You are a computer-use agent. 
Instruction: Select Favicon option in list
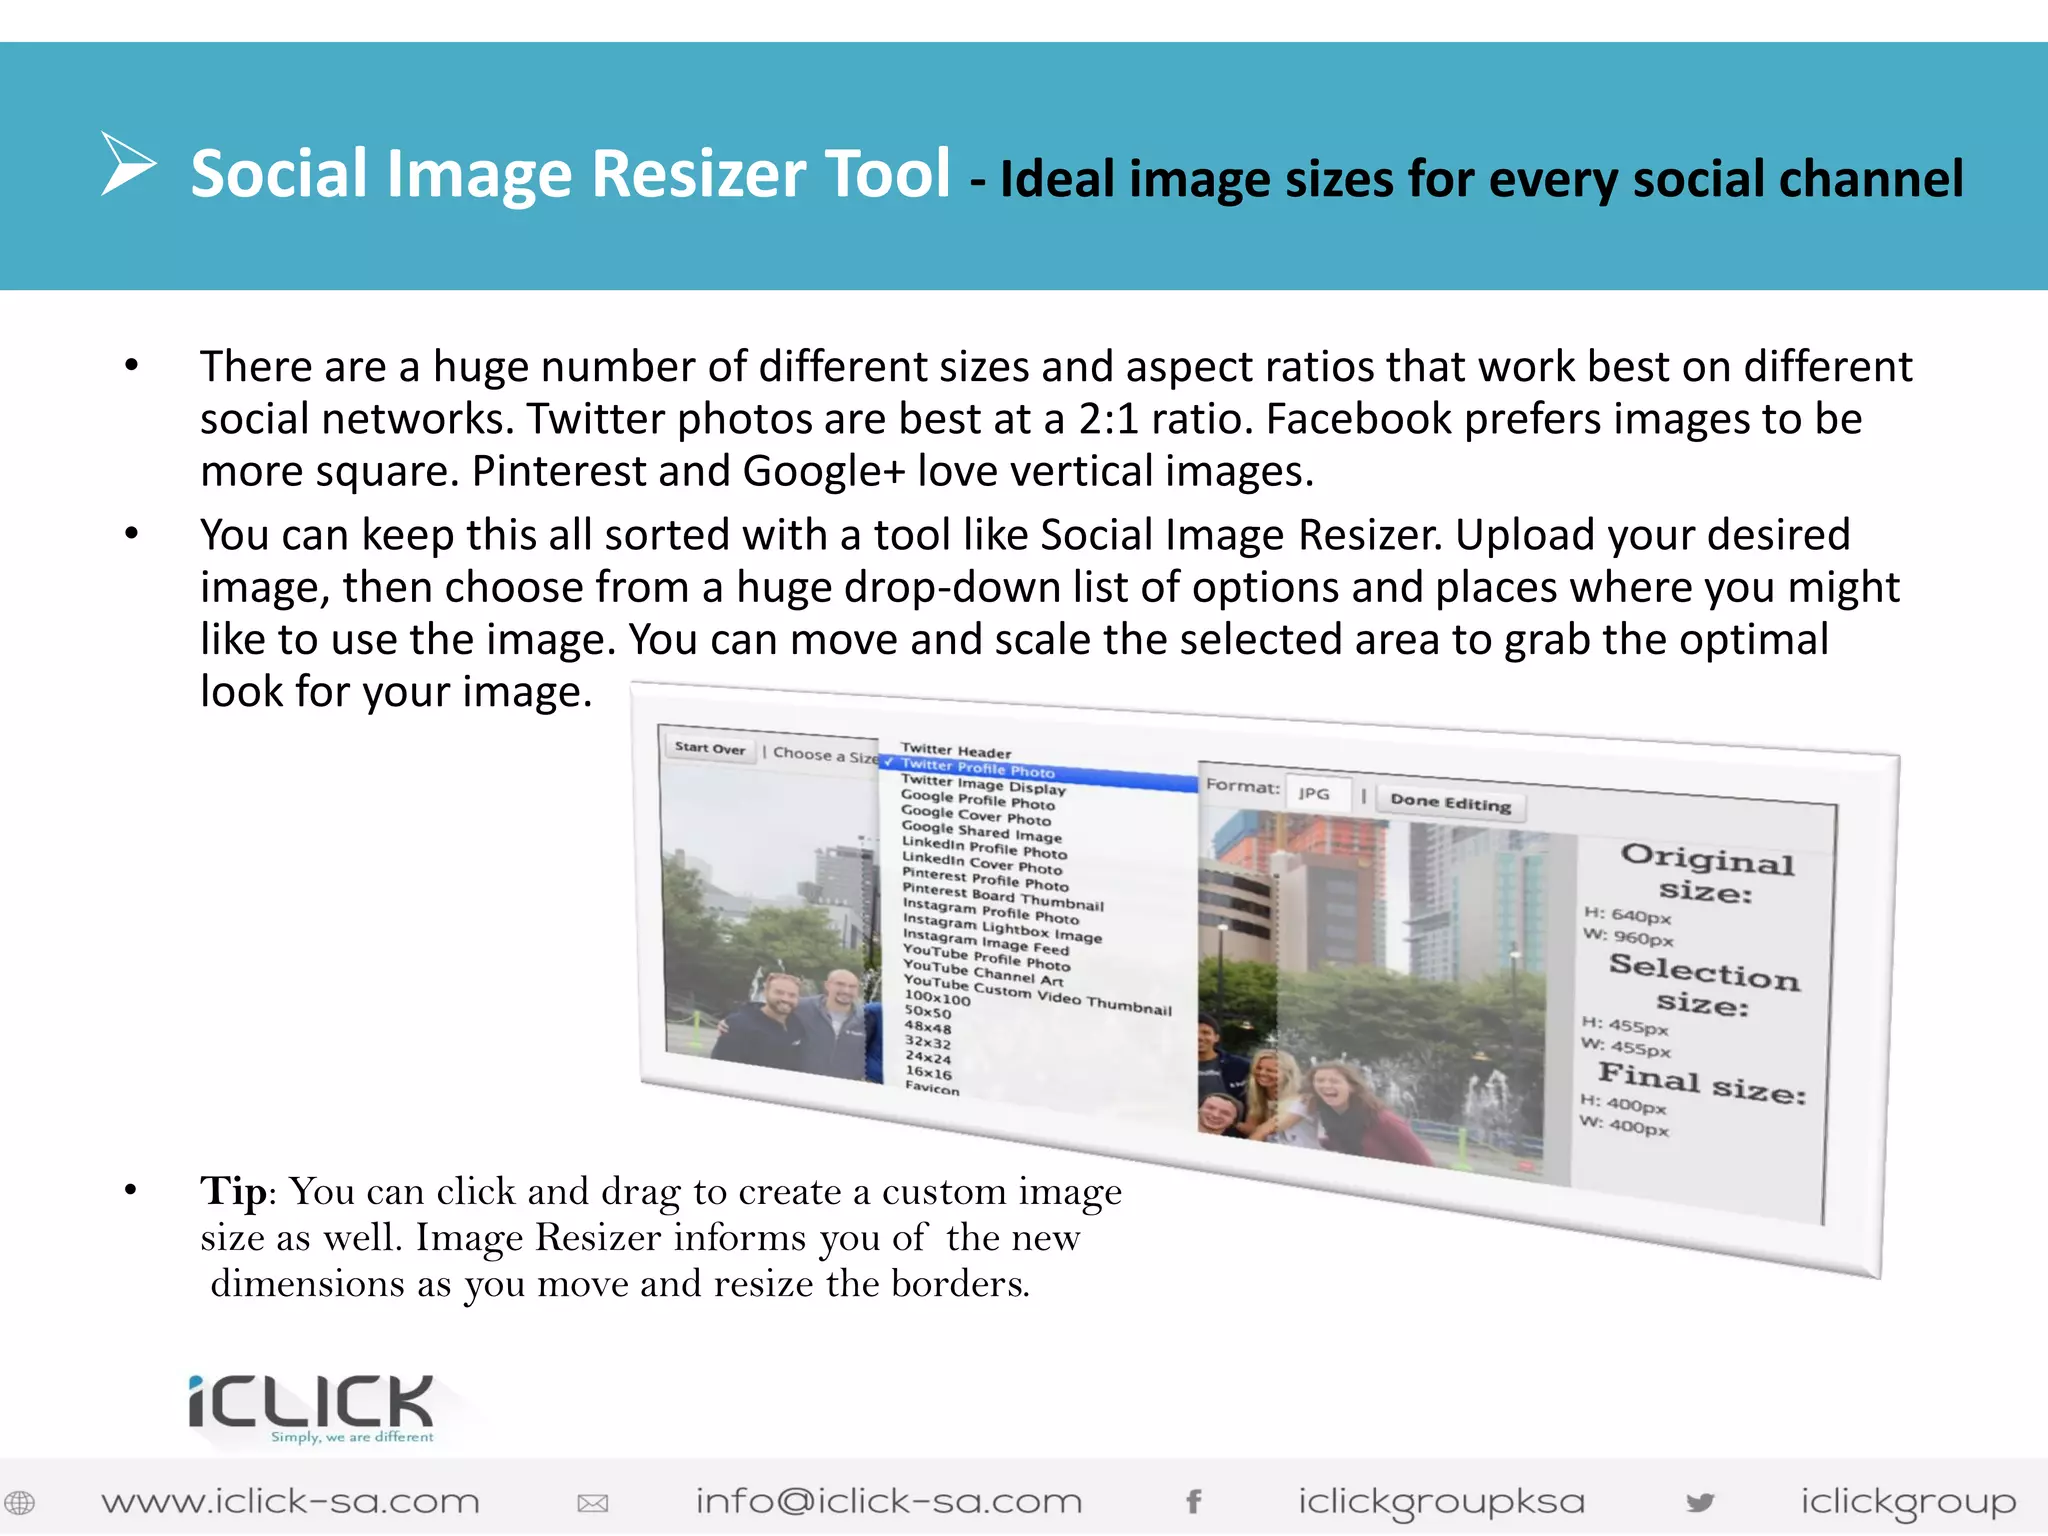[x=932, y=1088]
